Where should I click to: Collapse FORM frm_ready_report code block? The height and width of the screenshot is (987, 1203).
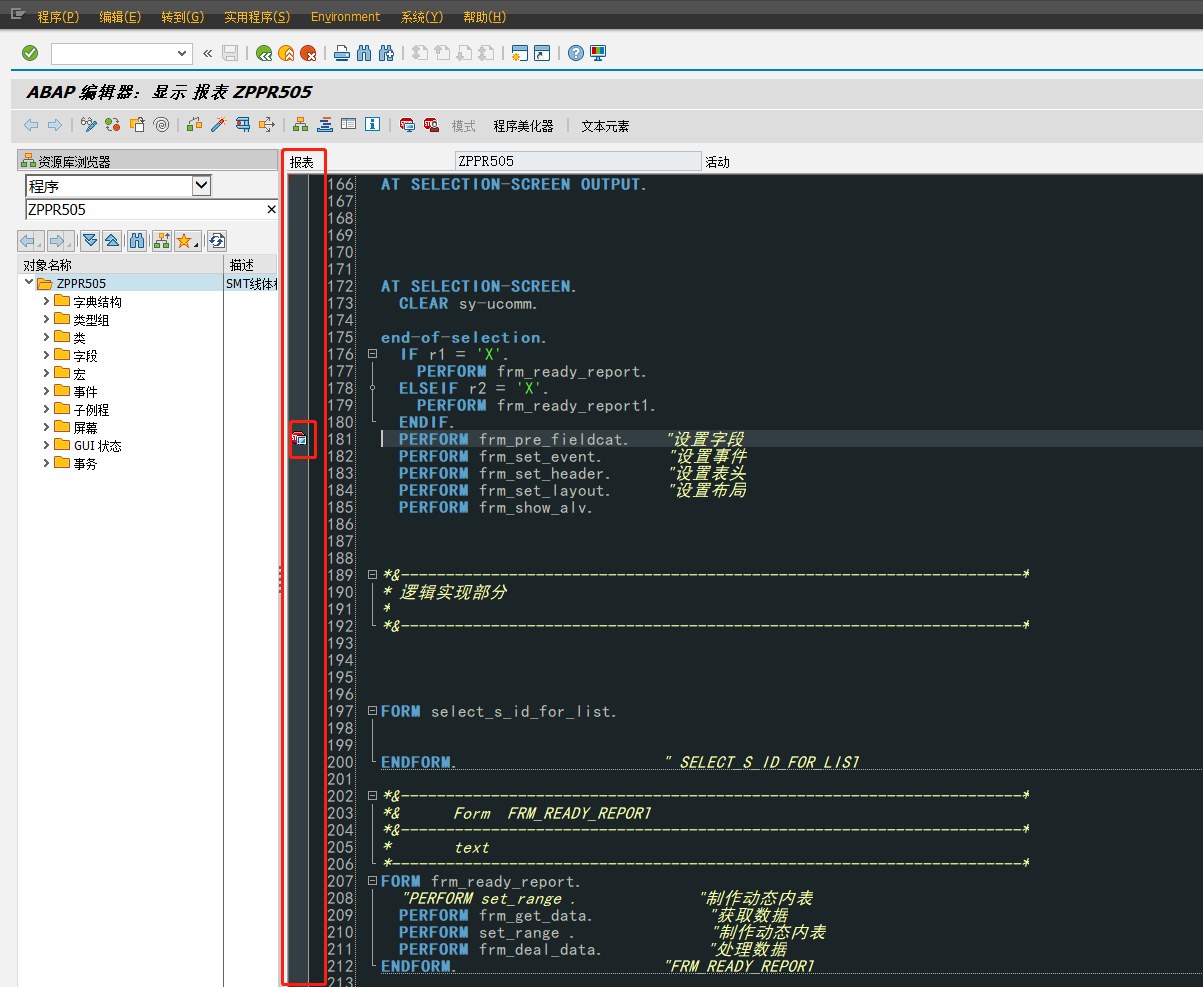pos(372,881)
